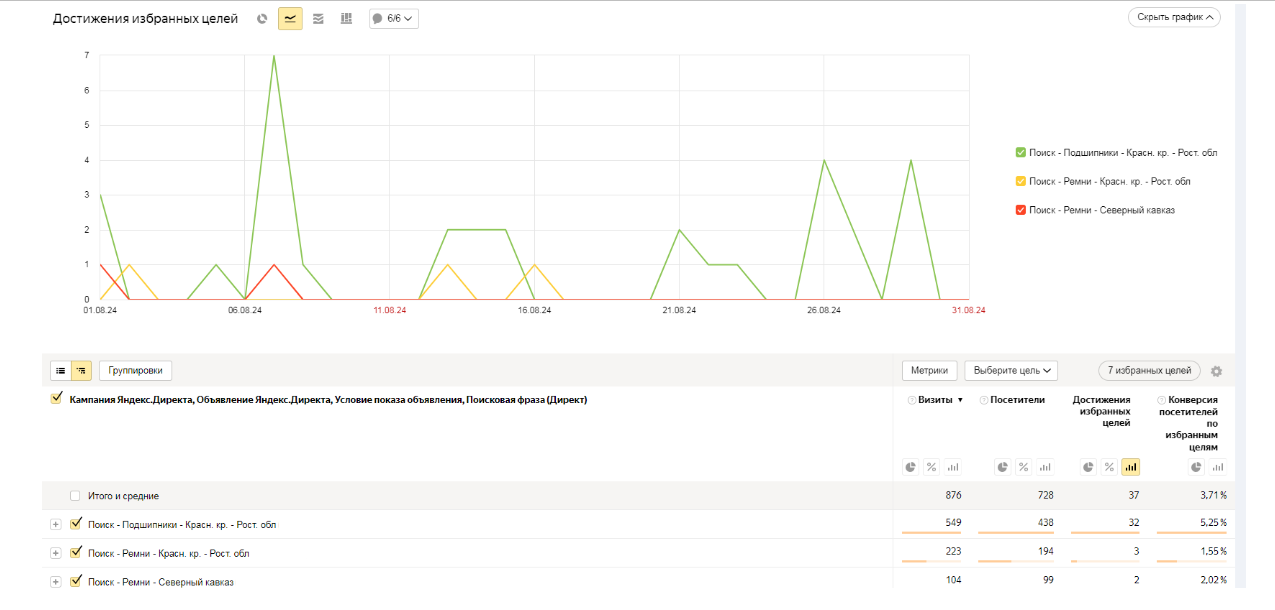The width and height of the screenshot is (1275, 610).
Task: Toggle Подшипники series in chart legend
Action: point(1021,153)
